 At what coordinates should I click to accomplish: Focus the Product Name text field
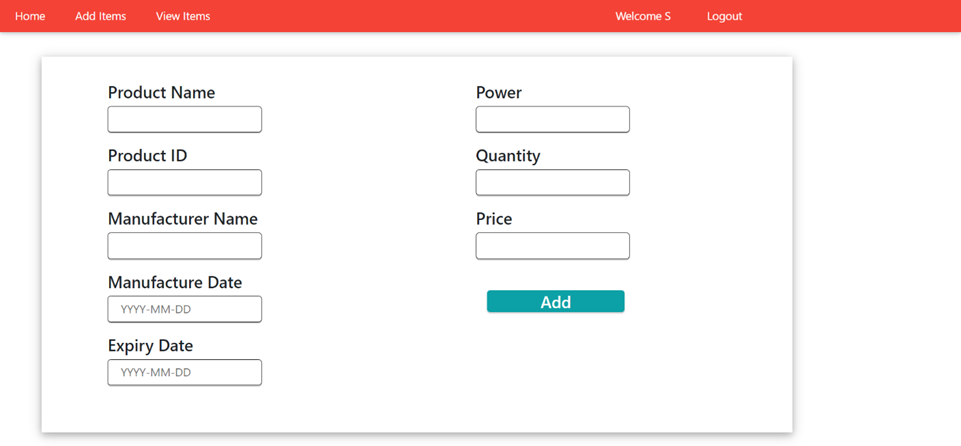point(185,119)
